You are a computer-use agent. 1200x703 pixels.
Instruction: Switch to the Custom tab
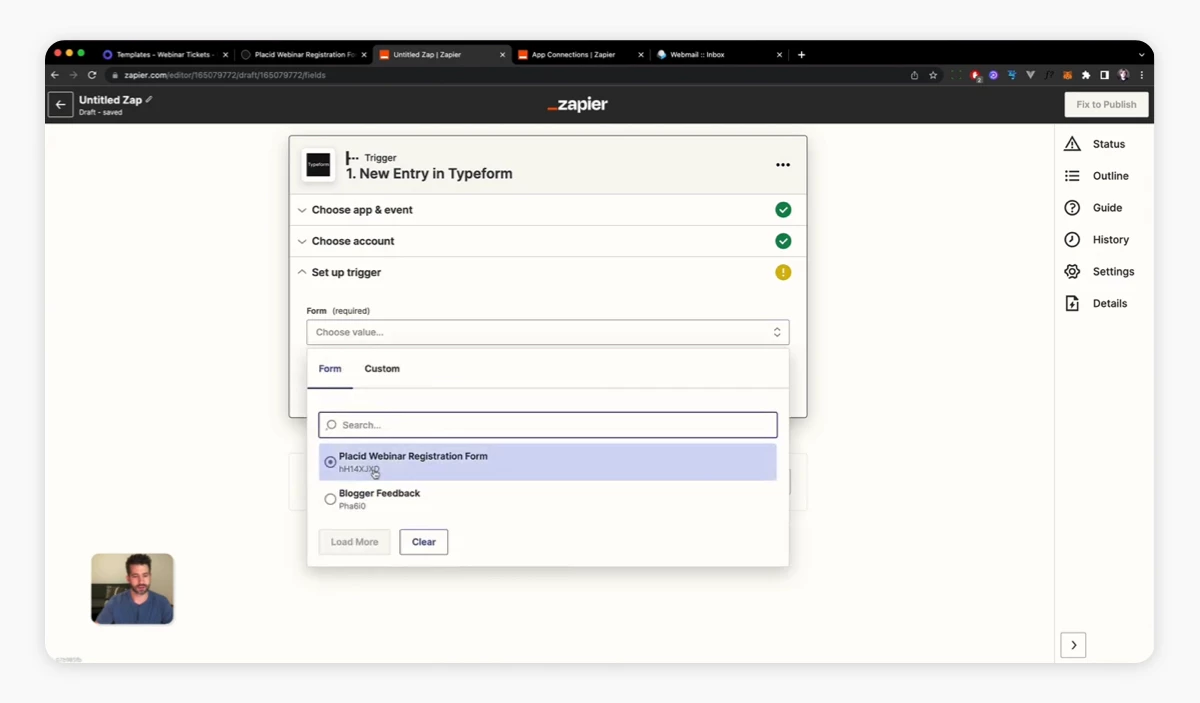(382, 369)
